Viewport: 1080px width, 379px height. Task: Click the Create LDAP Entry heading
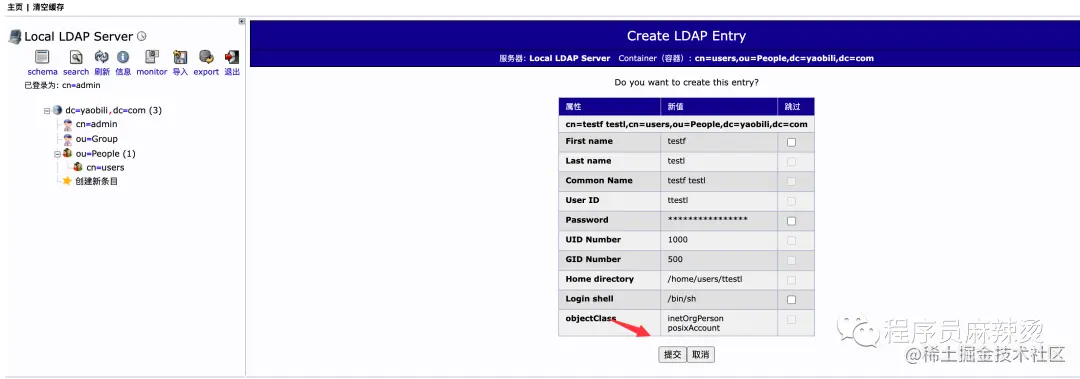coord(686,36)
